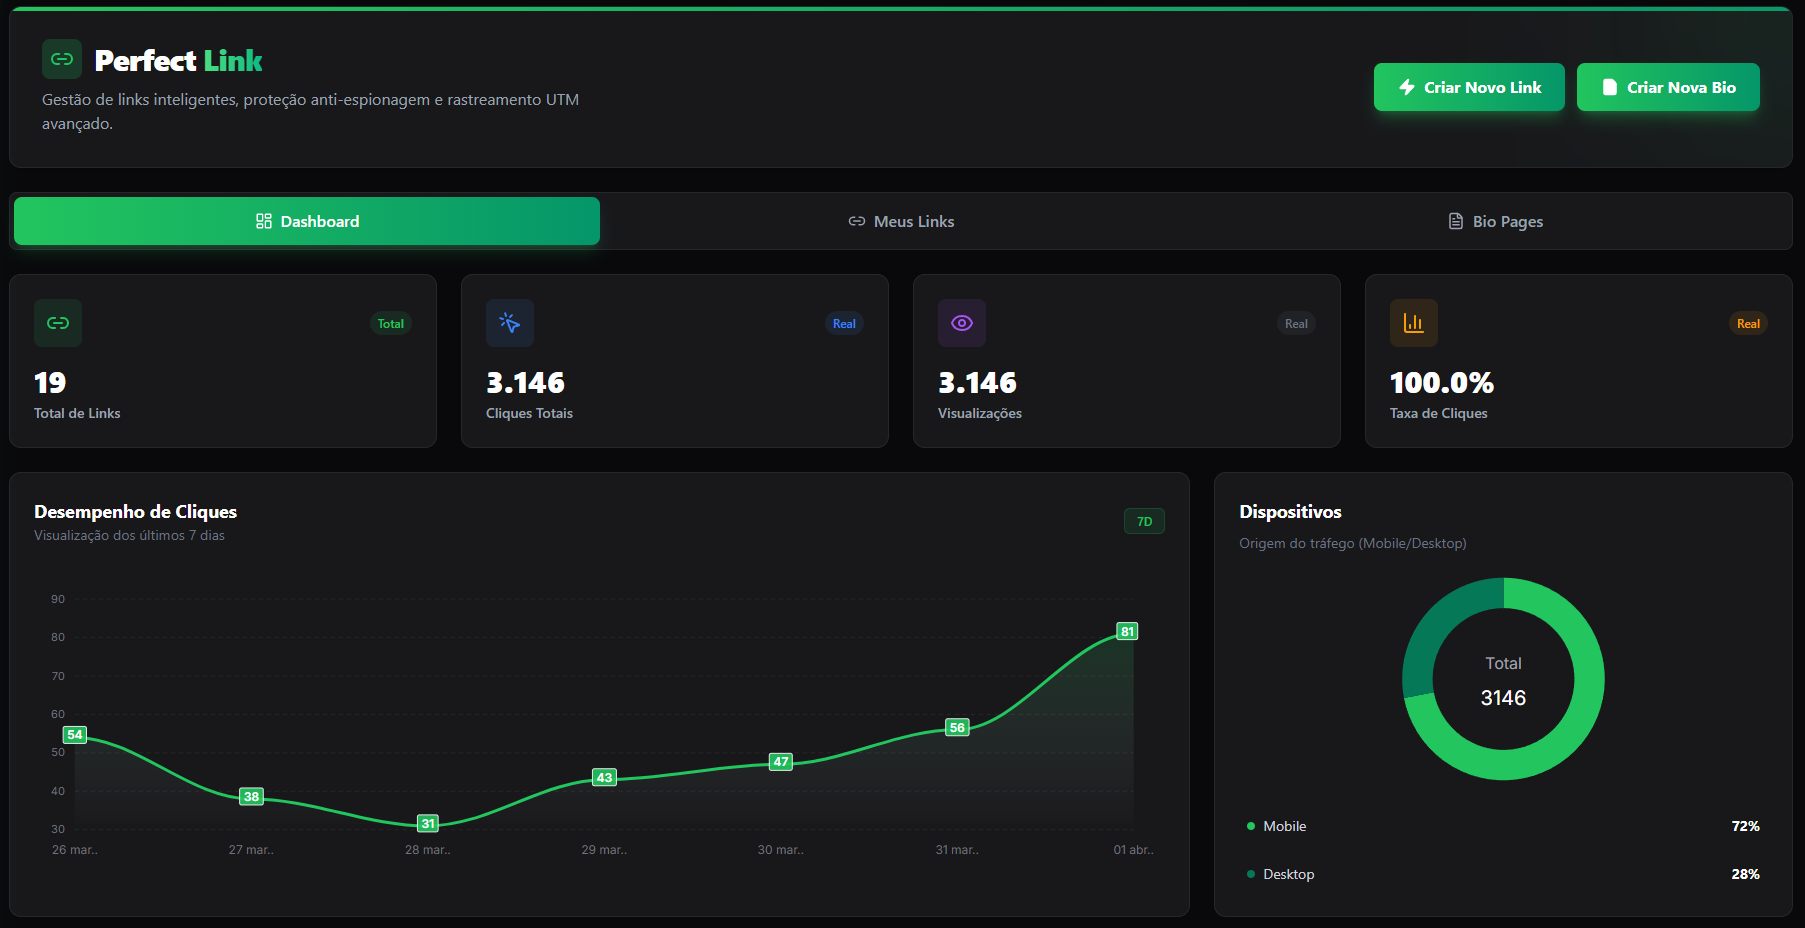This screenshot has width=1805, height=928.
Task: Select the link icon on Total de Links card
Action: (x=57, y=323)
